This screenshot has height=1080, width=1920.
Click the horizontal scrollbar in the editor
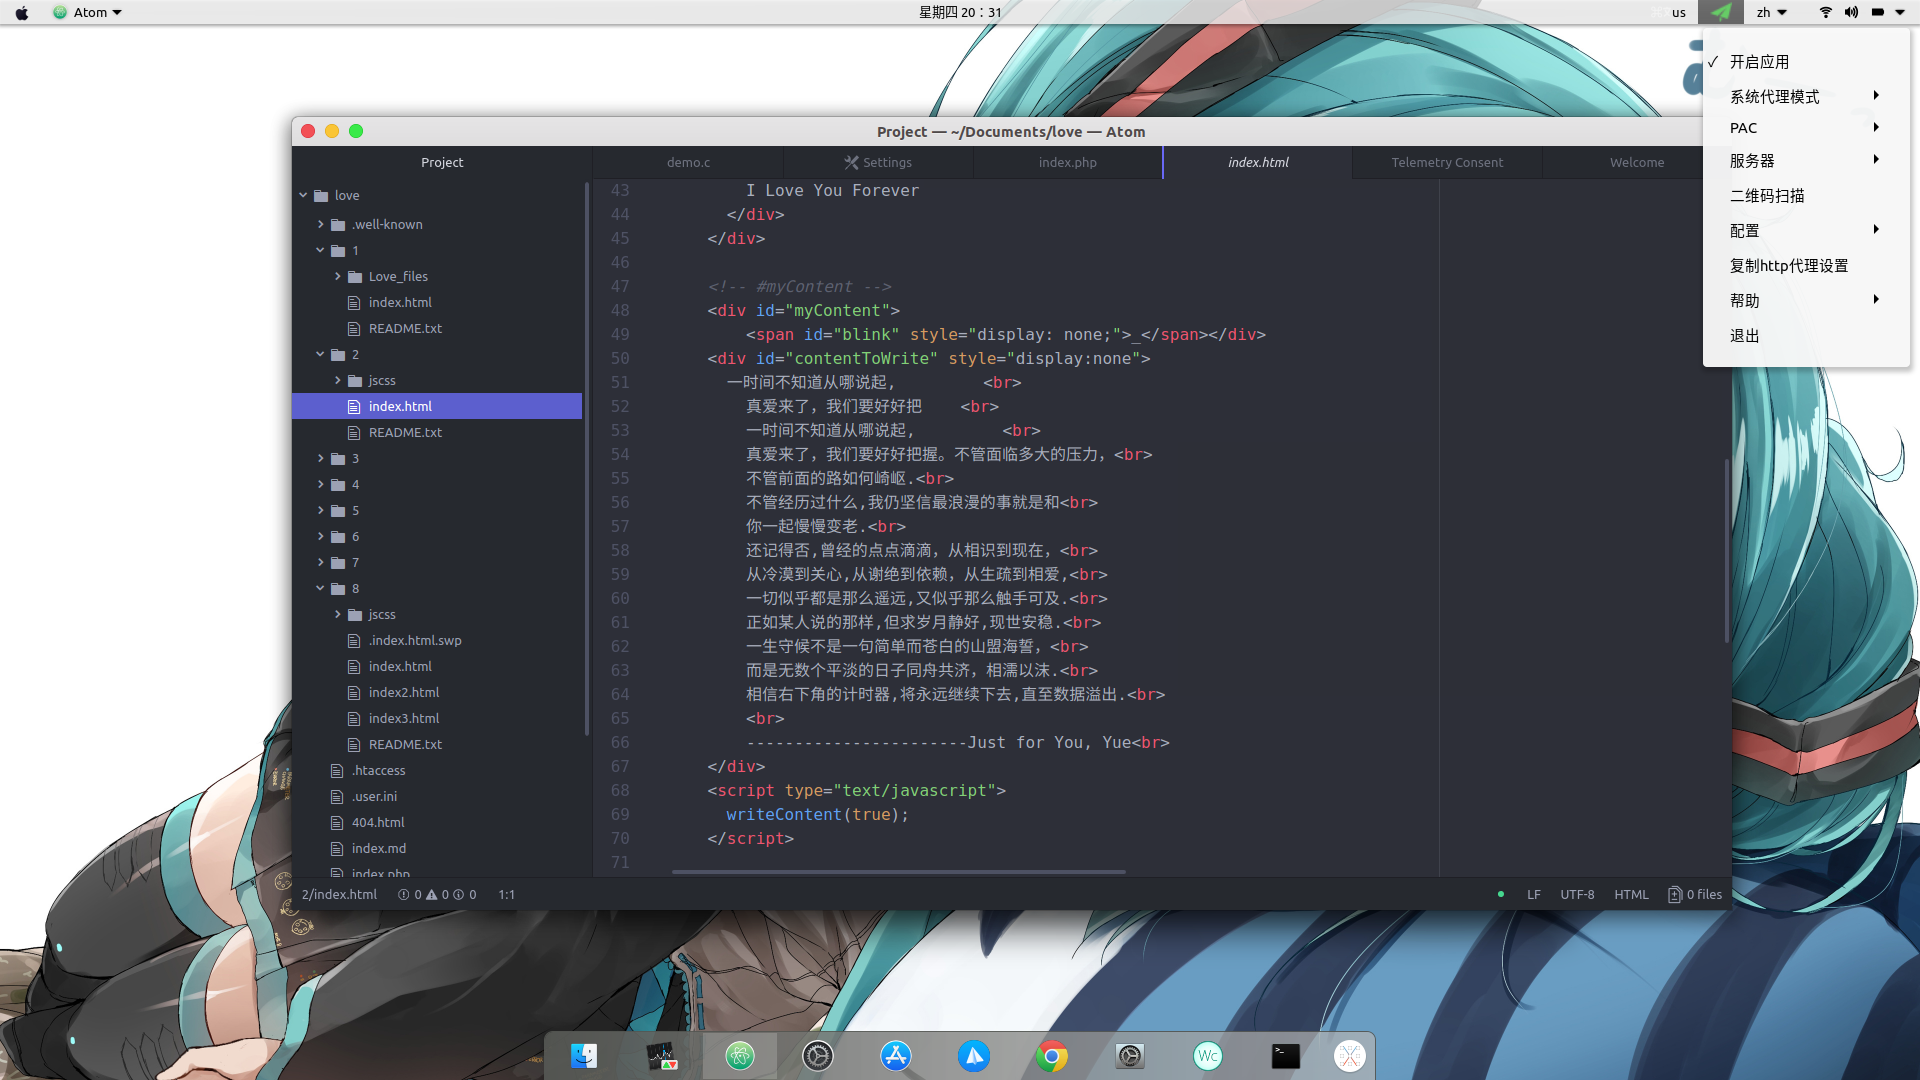898,872
